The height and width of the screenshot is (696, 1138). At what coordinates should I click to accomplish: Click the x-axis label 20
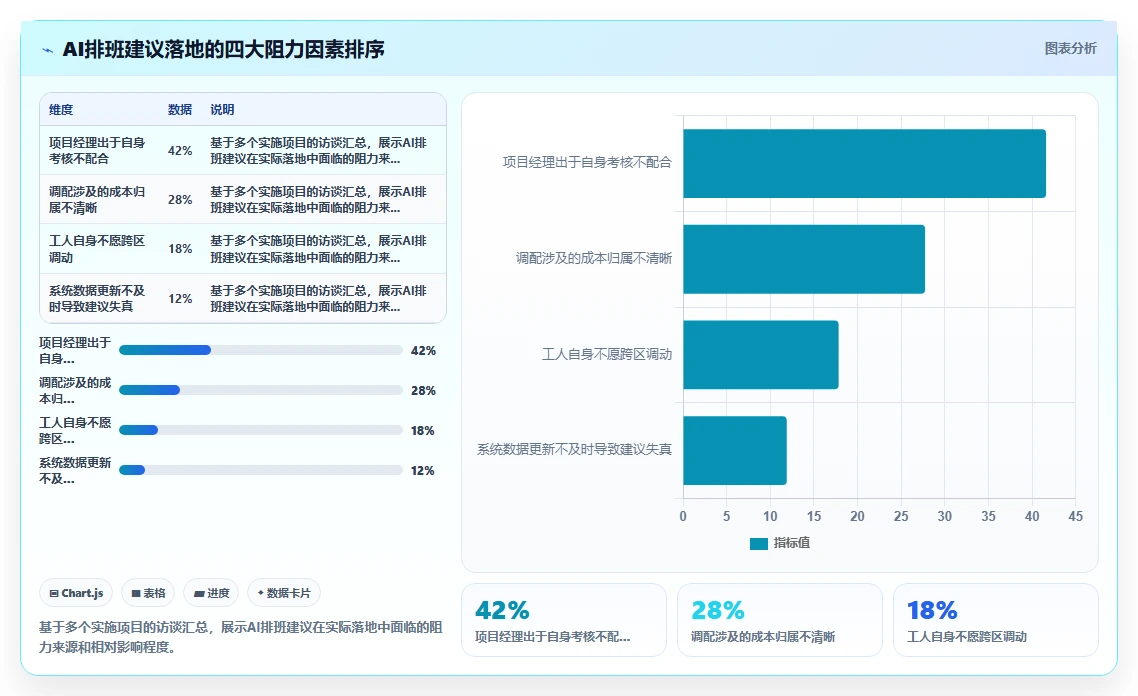pos(857,516)
